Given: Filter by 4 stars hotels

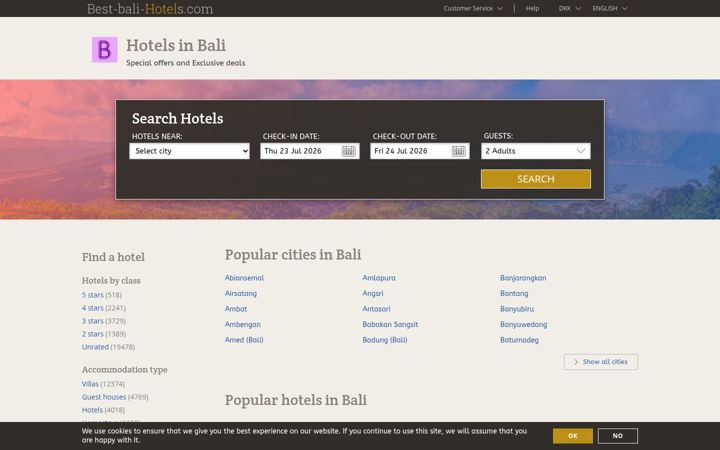Looking at the screenshot, I should (92, 308).
